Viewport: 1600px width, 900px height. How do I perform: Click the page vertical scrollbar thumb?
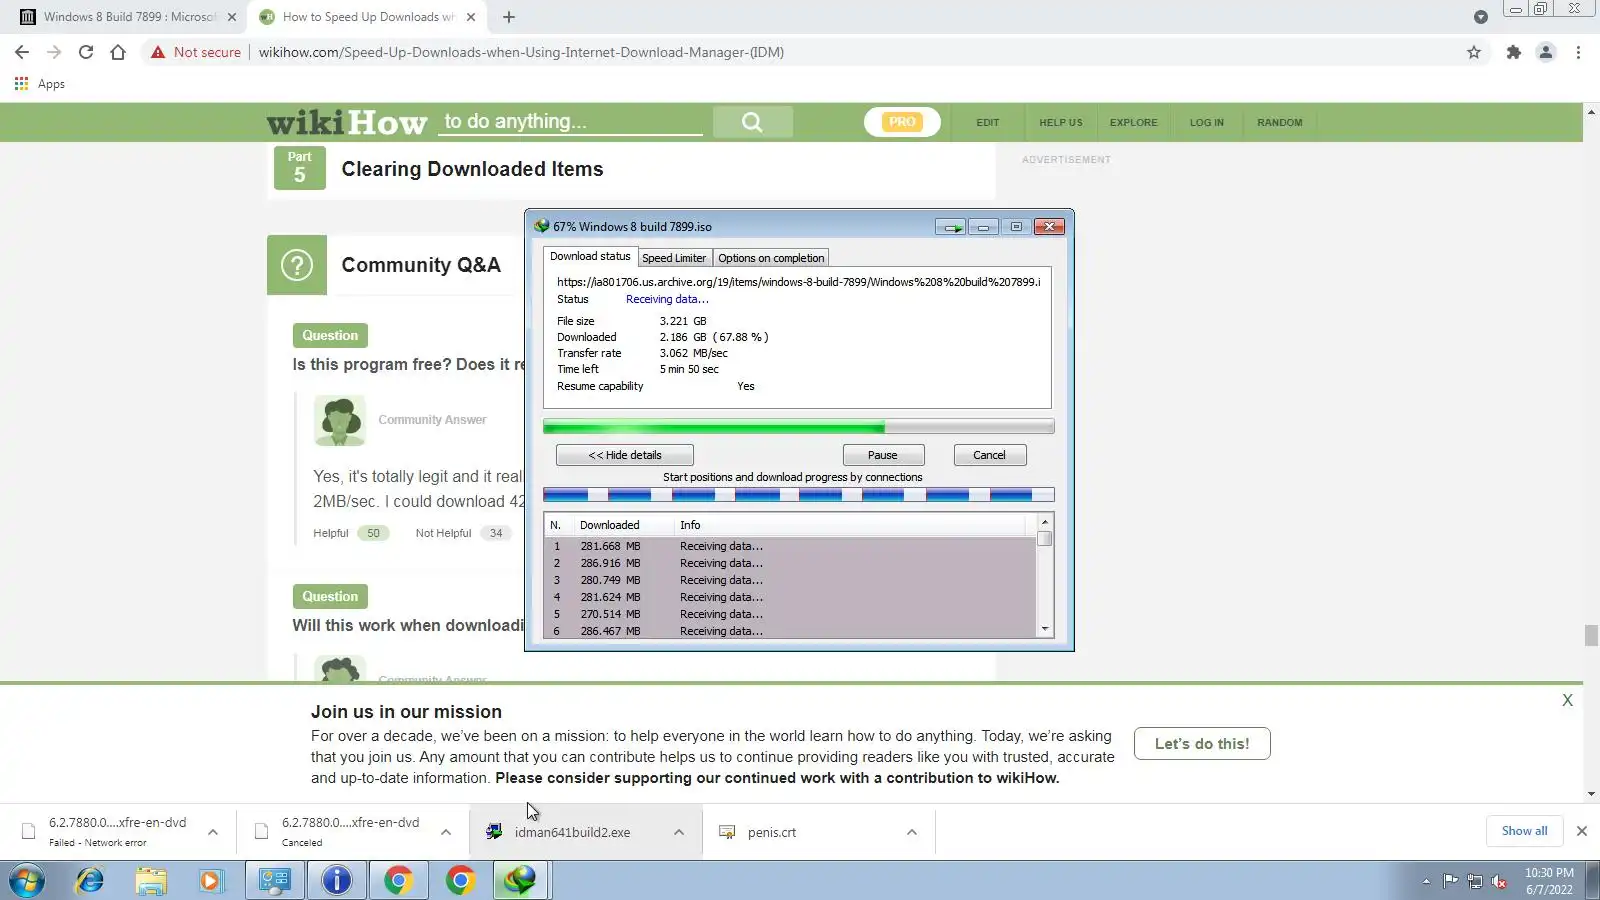[1591, 635]
